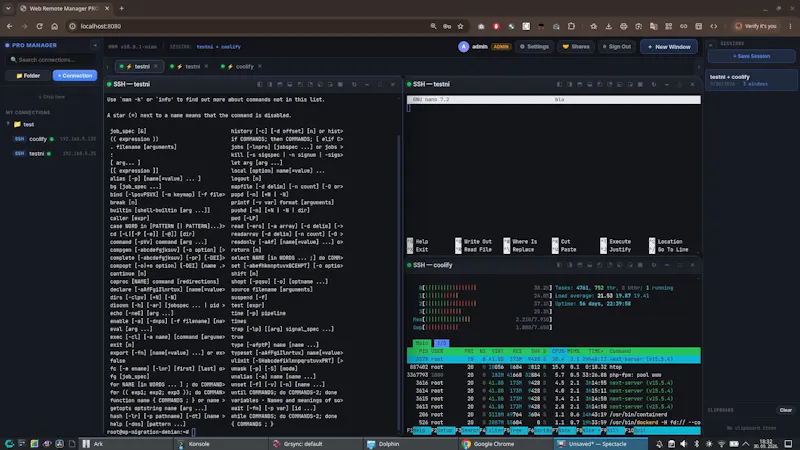Viewport: 800px width, 450px height.
Task: Bookmark this page with the star icon
Action: (x=460, y=26)
